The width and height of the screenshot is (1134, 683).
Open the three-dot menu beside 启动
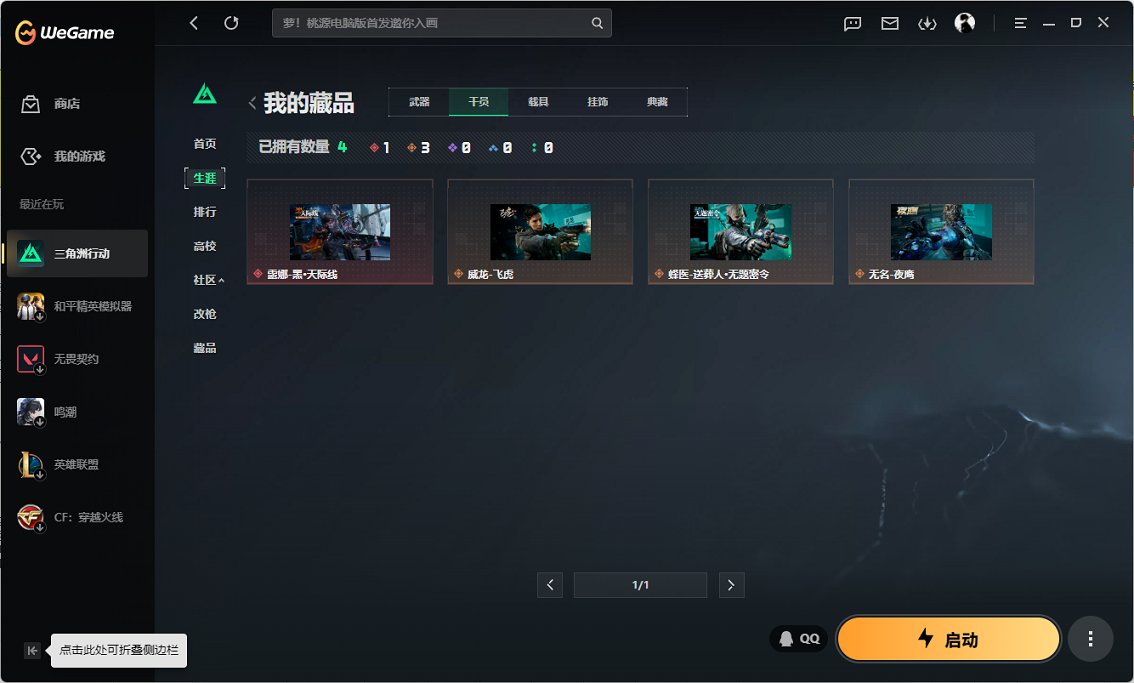(x=1090, y=639)
